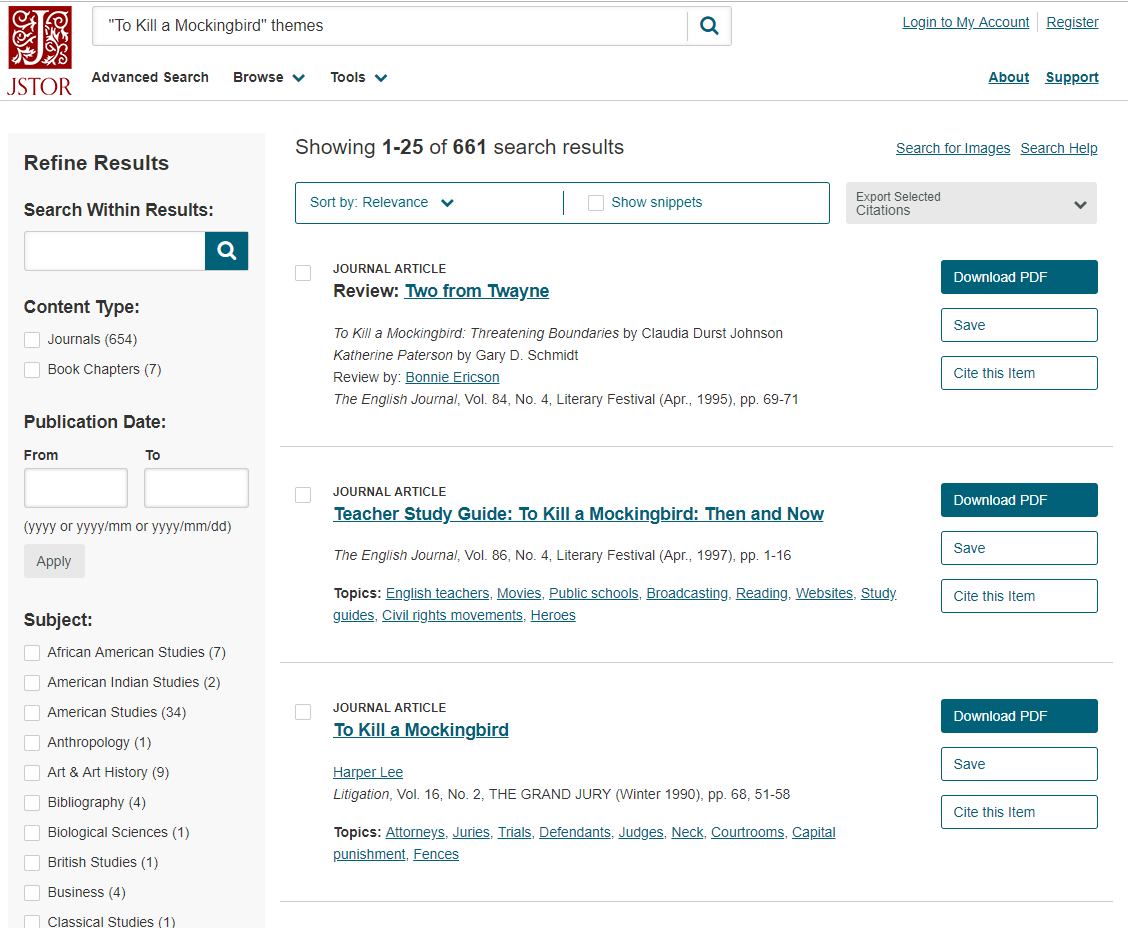Open the Login to My Account link
Screen dimensions: 1128x928
[x=965, y=23]
